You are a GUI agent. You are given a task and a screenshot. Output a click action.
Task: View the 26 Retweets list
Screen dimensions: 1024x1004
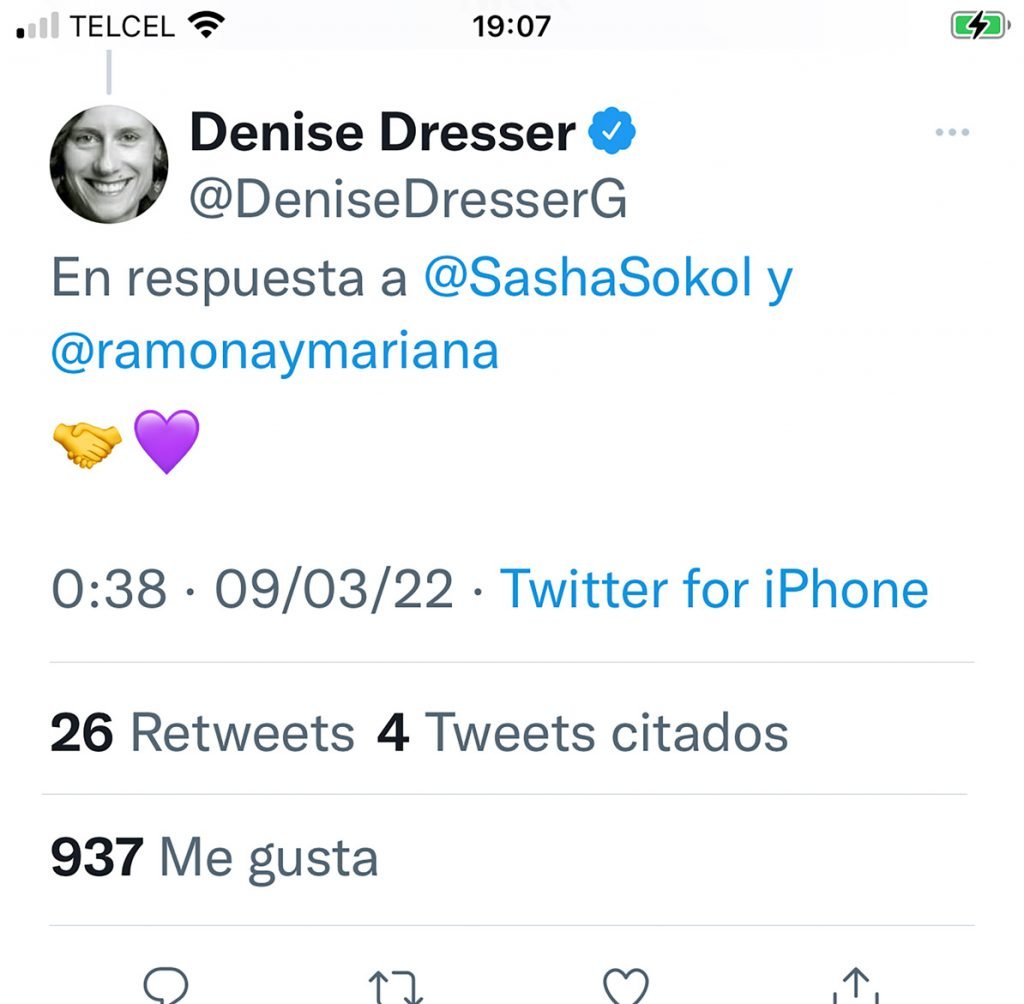click(202, 734)
